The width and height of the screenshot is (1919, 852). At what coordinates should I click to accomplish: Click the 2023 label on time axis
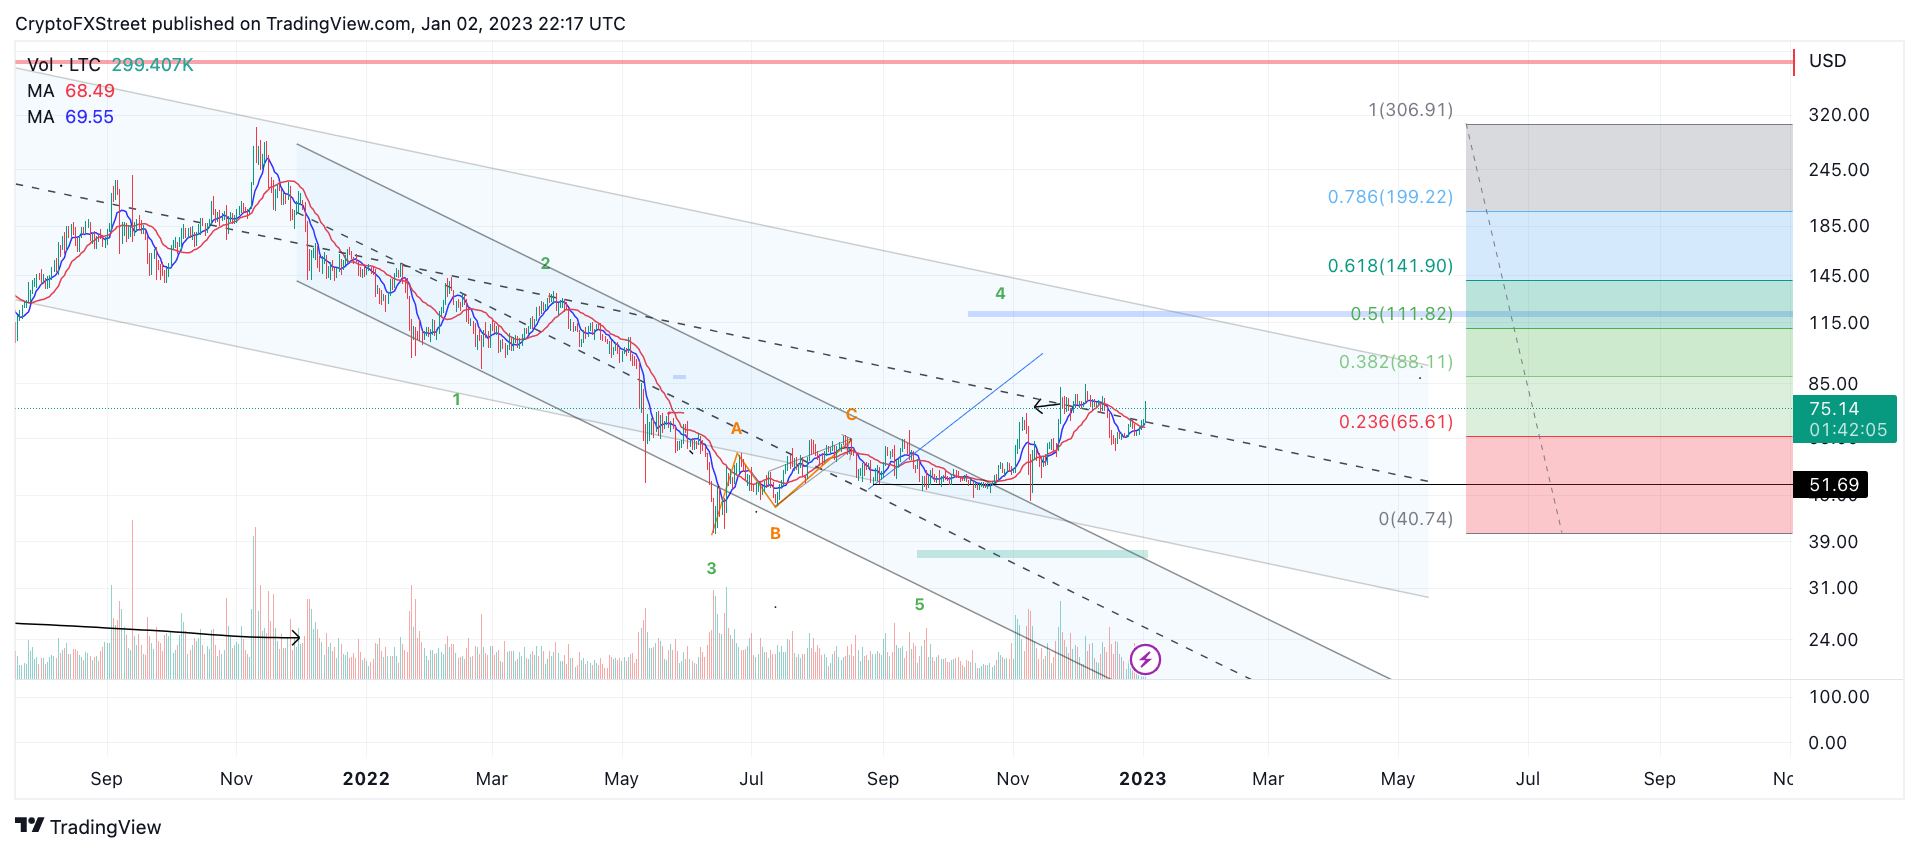coord(1143,779)
